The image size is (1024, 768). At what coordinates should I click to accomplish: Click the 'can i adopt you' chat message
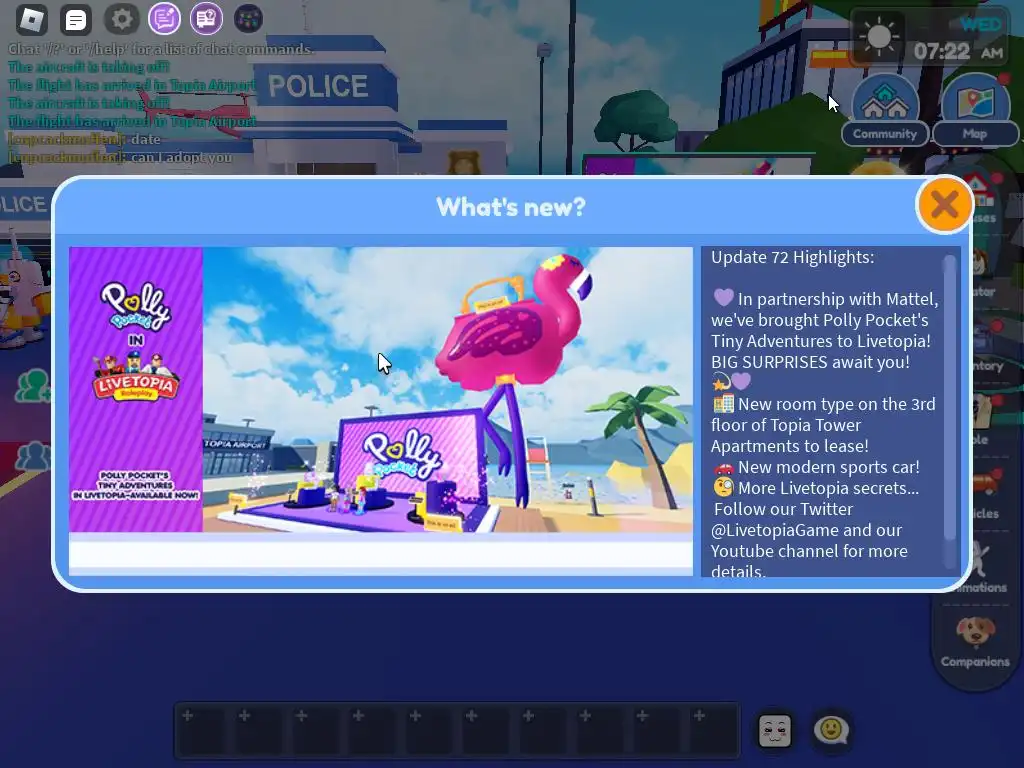point(181,157)
